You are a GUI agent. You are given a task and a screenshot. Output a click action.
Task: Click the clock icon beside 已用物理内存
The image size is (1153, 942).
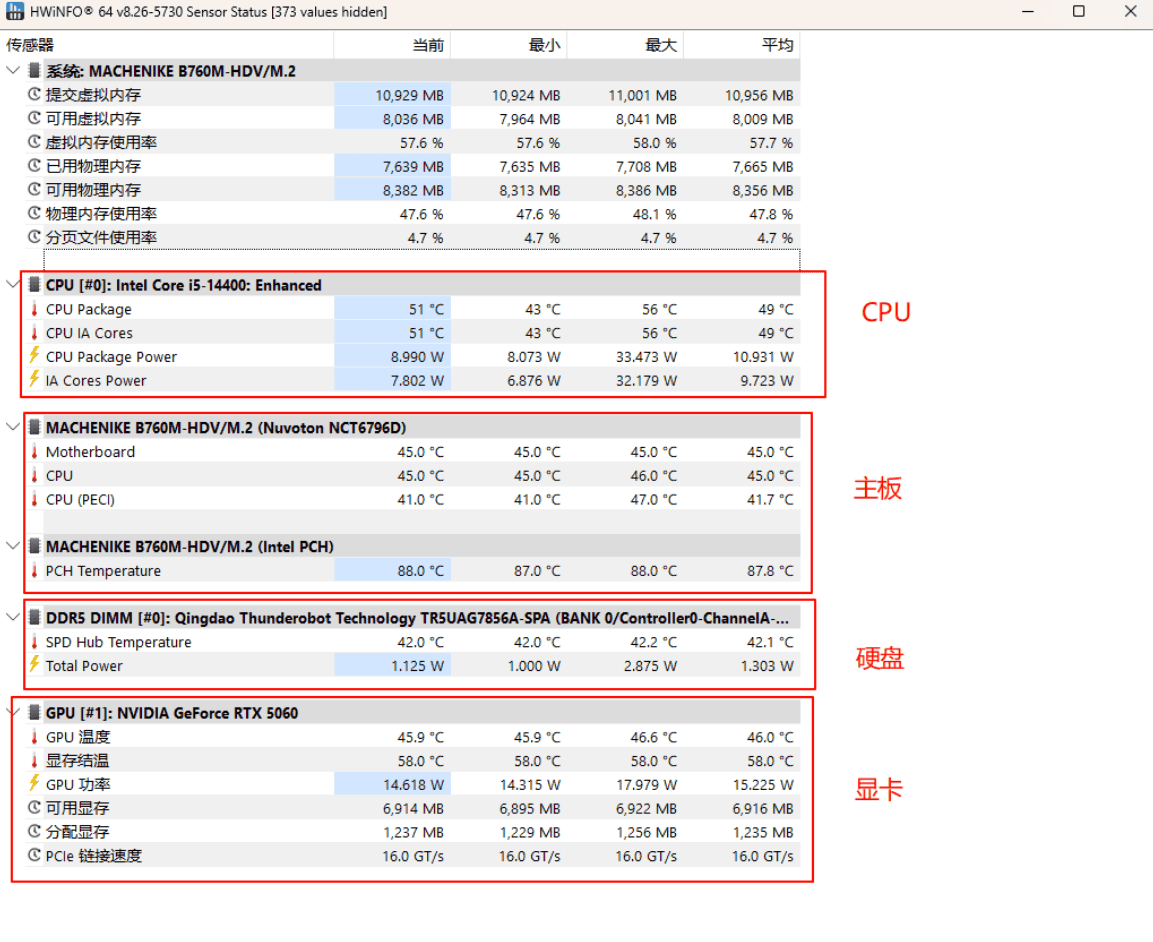34,165
